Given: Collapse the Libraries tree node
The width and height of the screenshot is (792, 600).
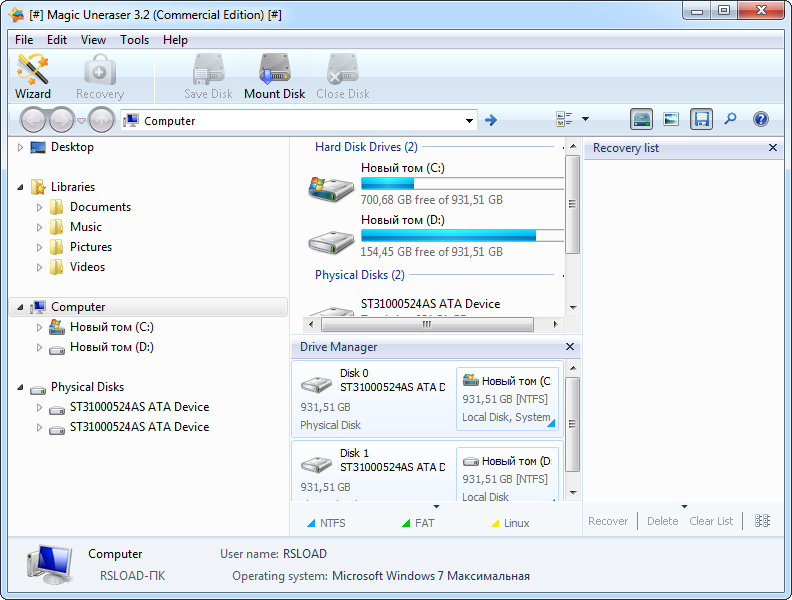Looking at the screenshot, I should click(x=20, y=187).
